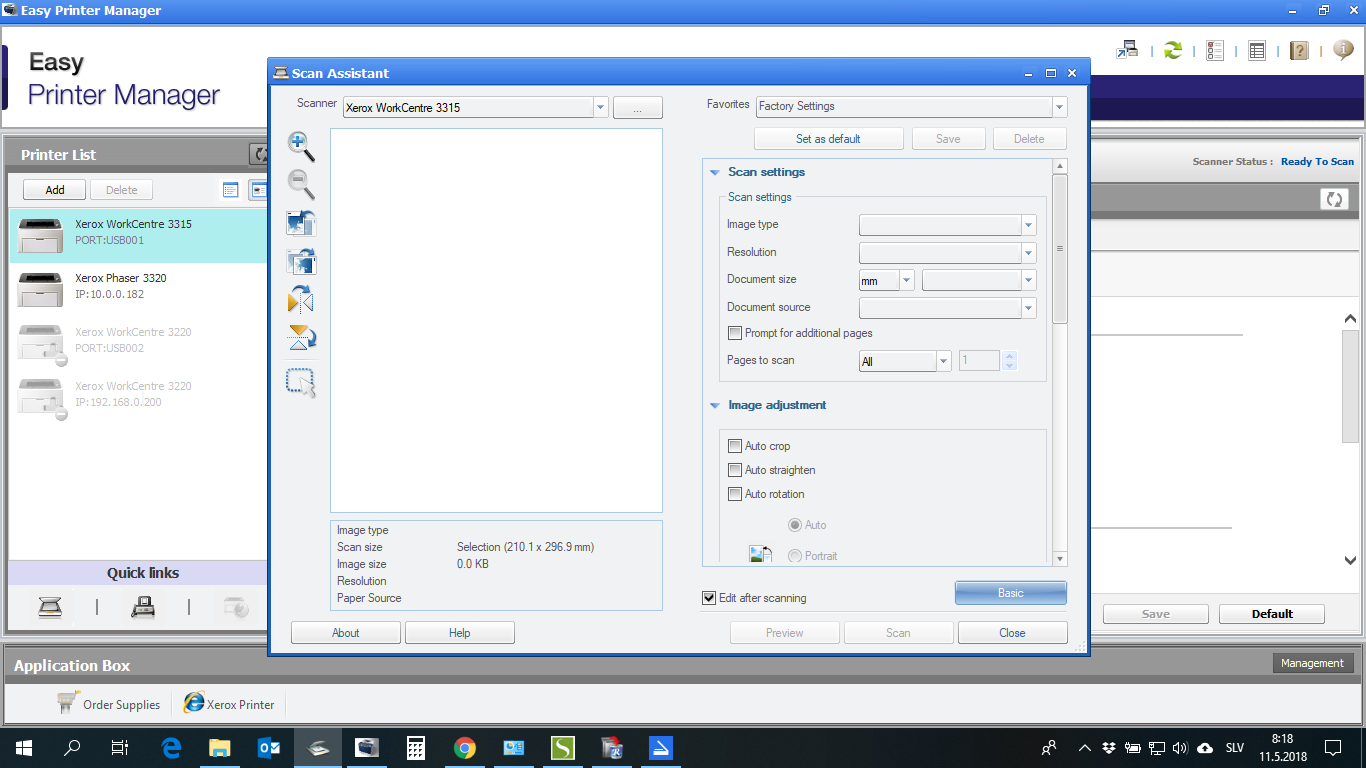Open fax quick link icon
The height and width of the screenshot is (768, 1366).
pos(143,607)
